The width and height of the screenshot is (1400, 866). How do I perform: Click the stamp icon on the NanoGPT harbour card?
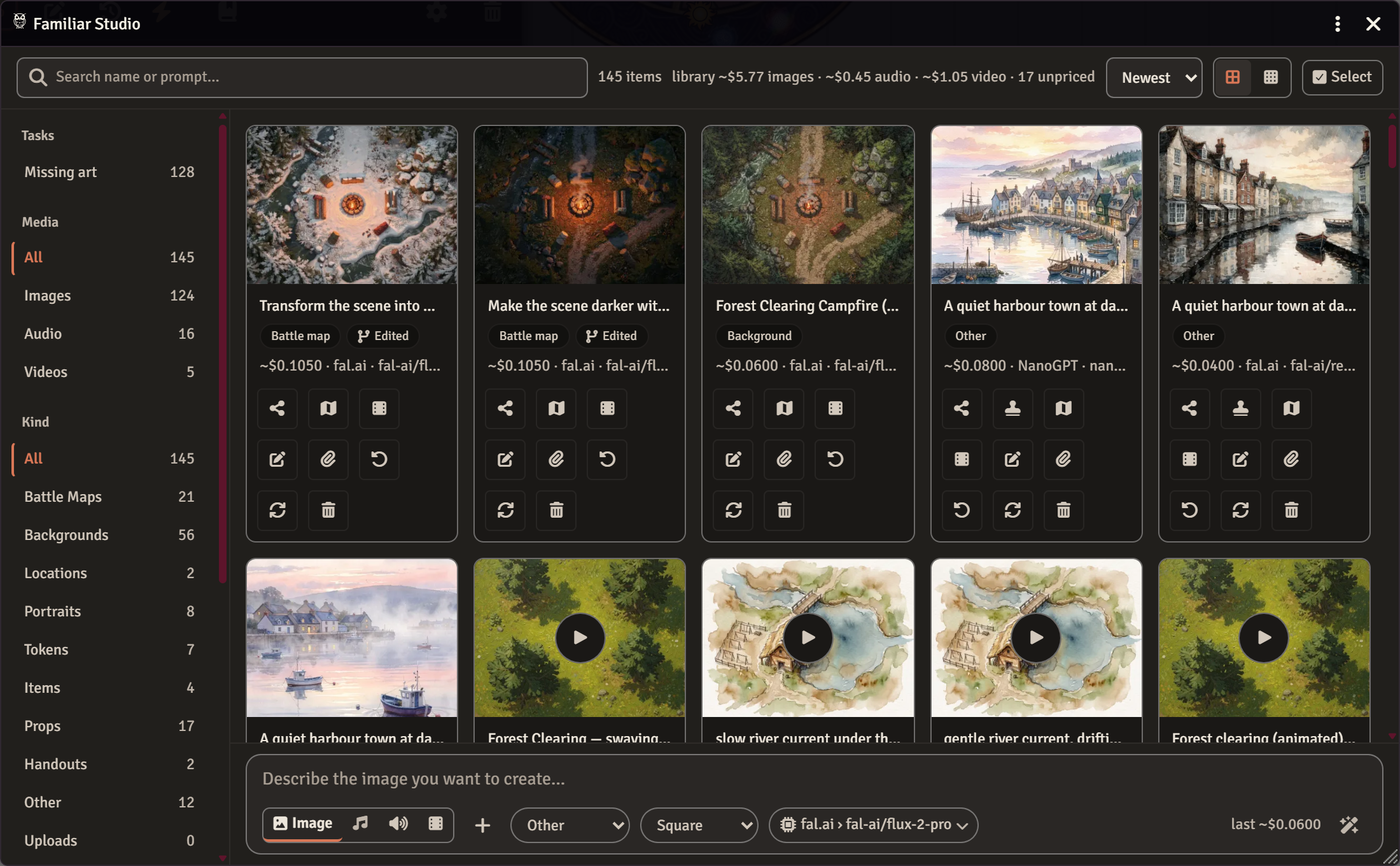point(1012,408)
